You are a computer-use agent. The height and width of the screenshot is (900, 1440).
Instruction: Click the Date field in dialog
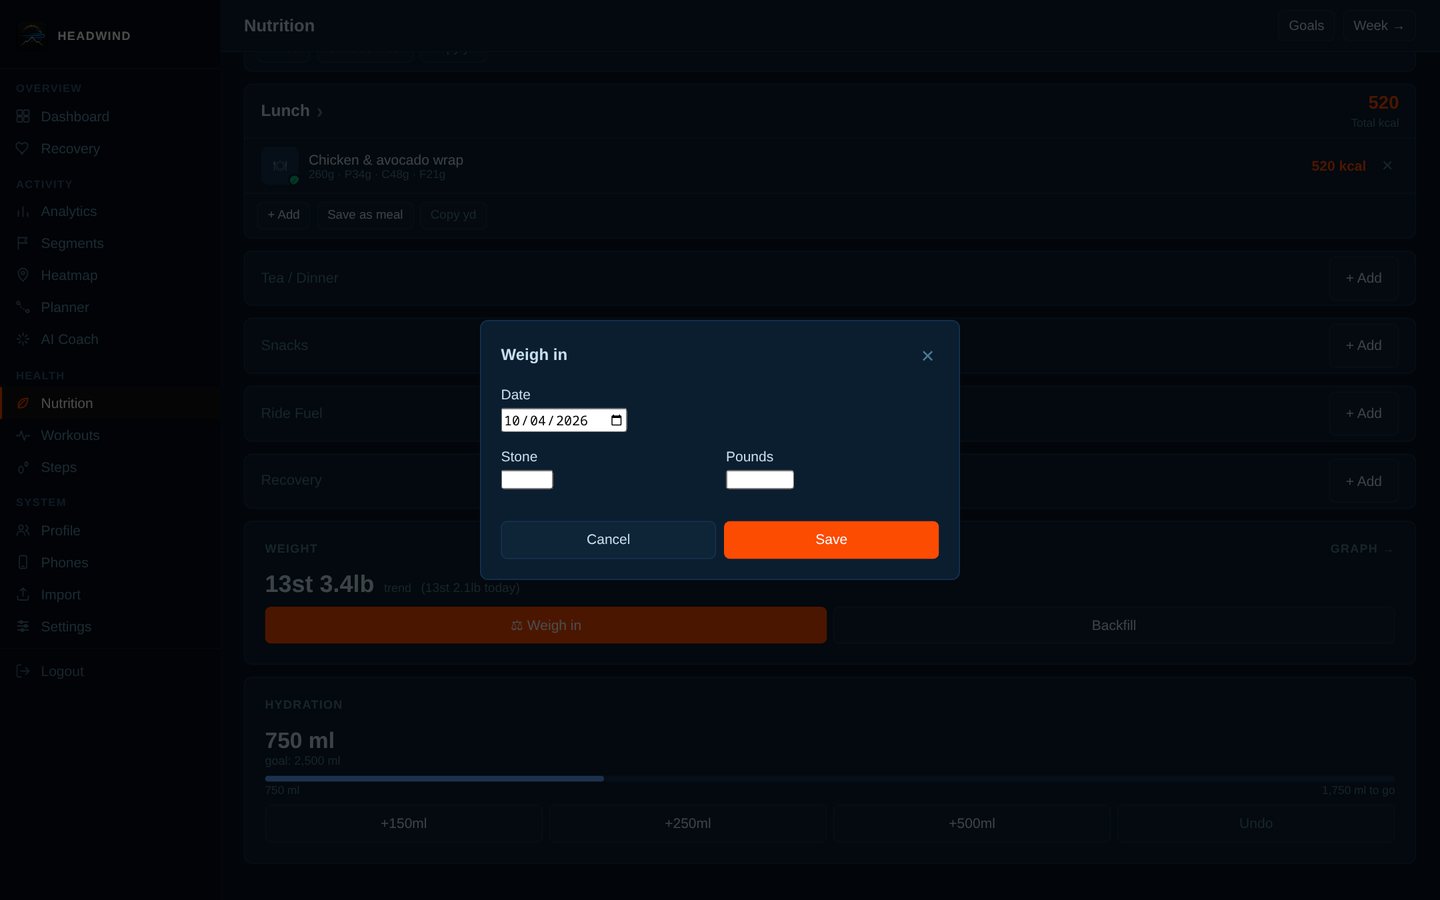tap(564, 421)
